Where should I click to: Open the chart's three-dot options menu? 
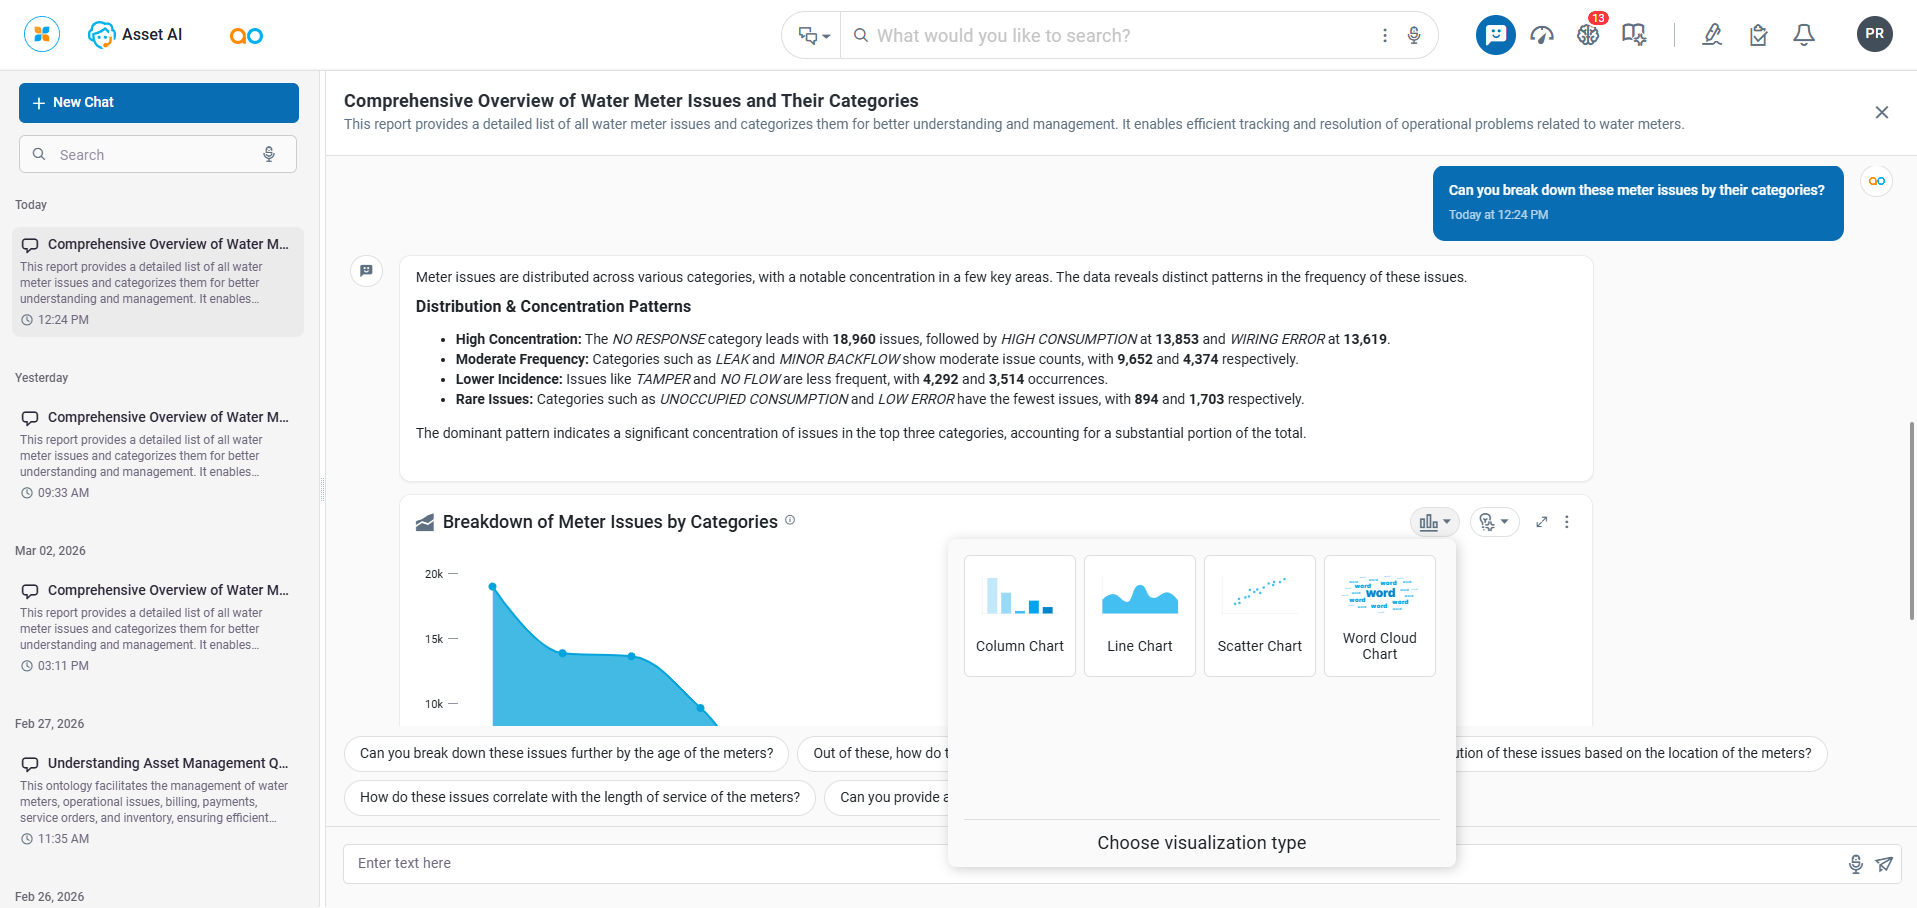click(x=1566, y=522)
